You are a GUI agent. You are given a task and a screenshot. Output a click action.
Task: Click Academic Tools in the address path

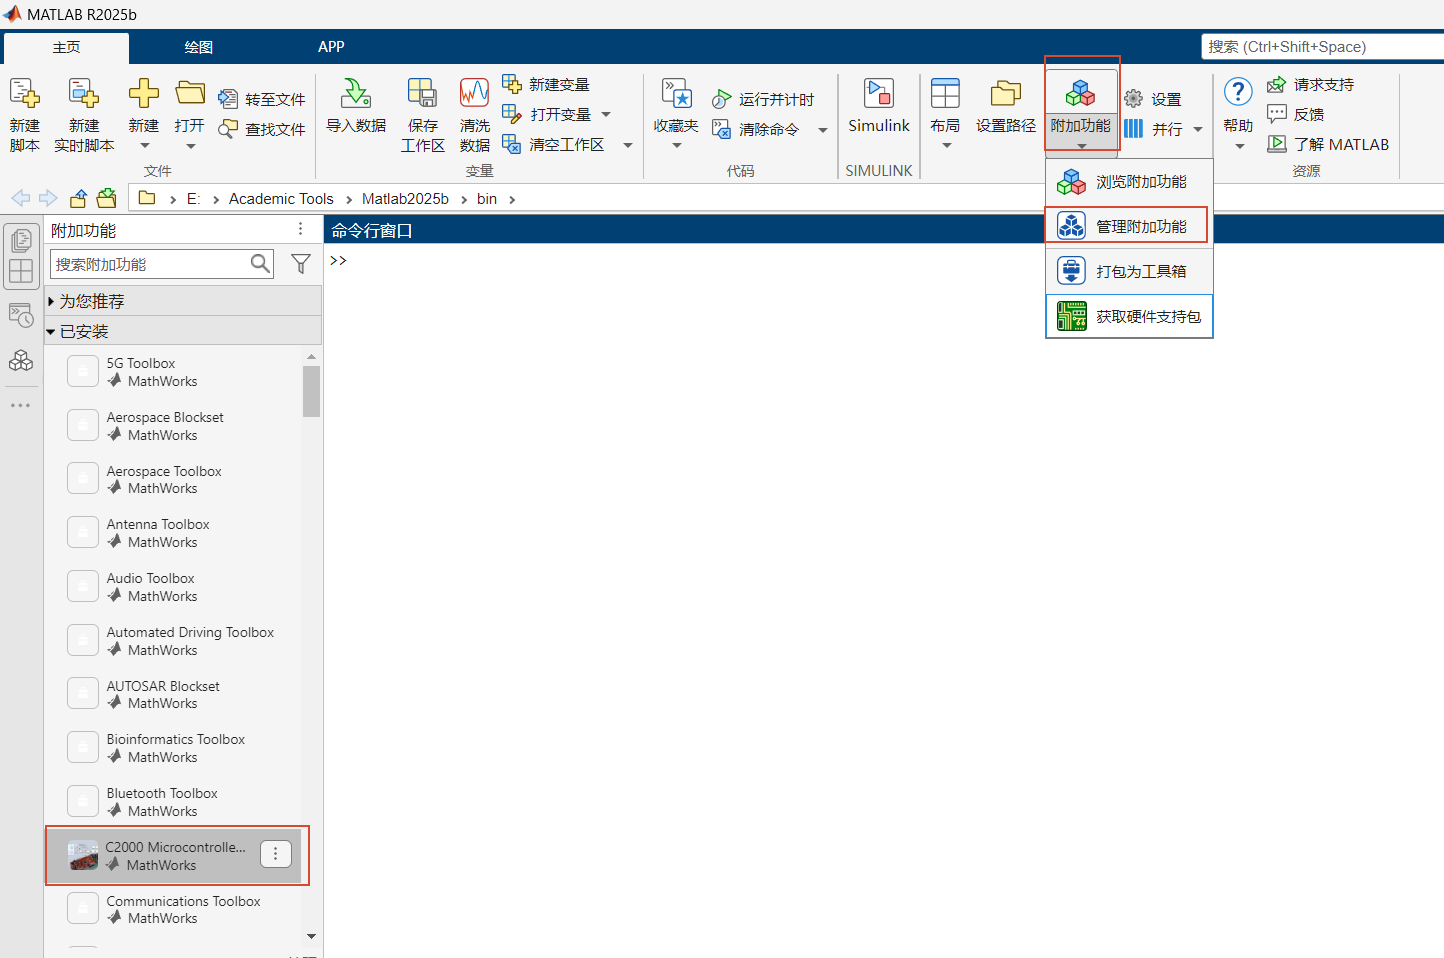(x=281, y=199)
